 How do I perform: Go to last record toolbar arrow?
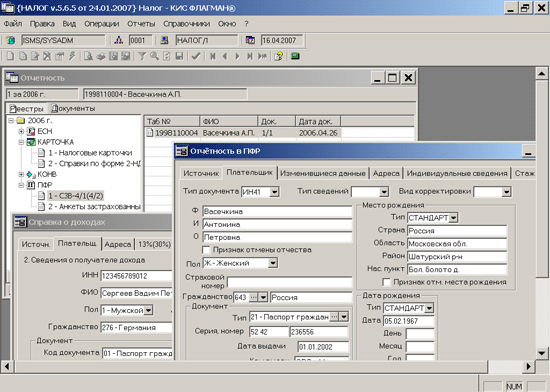click(249, 56)
